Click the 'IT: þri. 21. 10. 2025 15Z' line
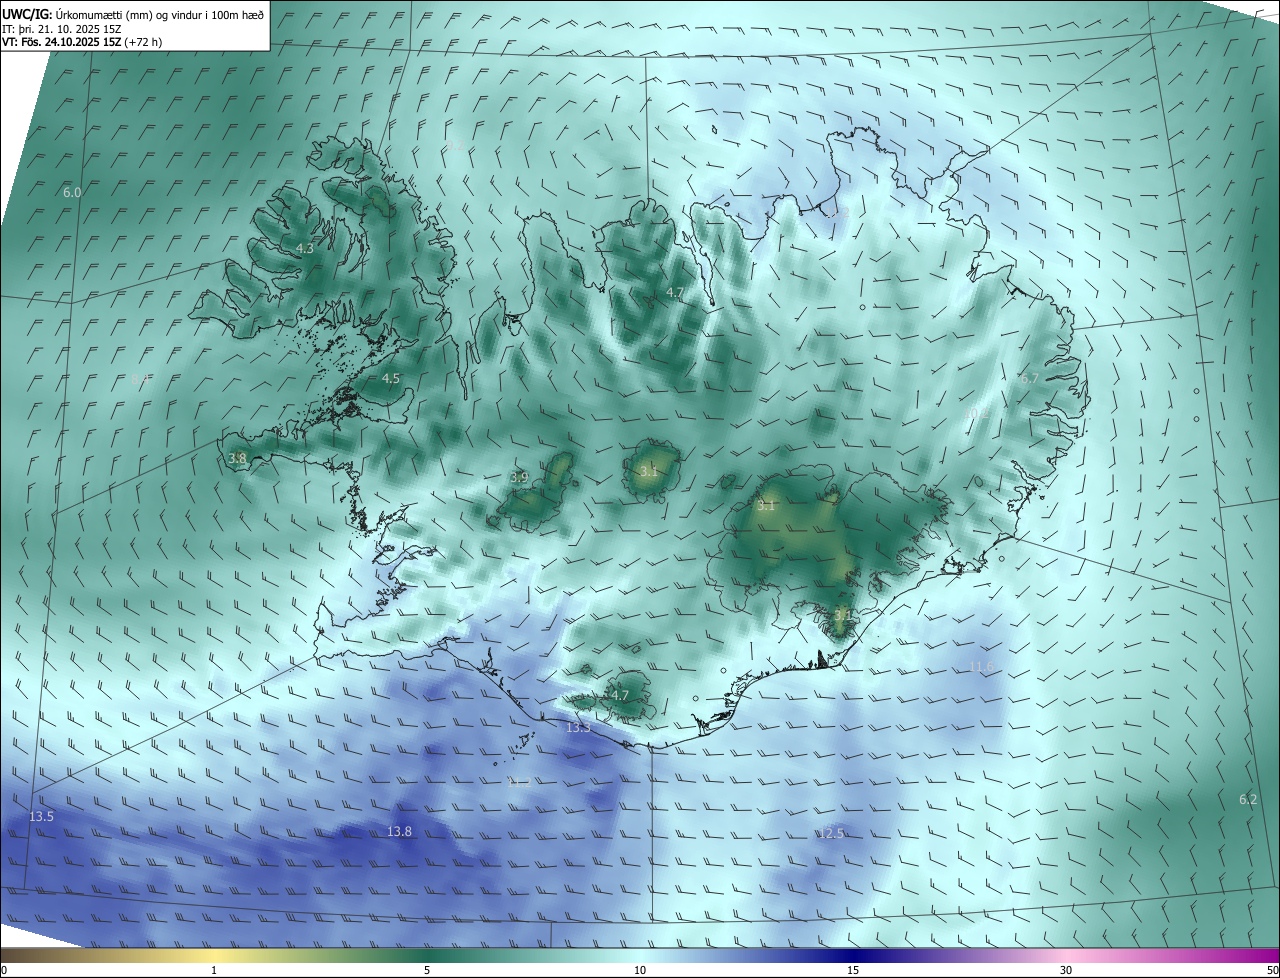The height and width of the screenshot is (978, 1280). click(61, 29)
